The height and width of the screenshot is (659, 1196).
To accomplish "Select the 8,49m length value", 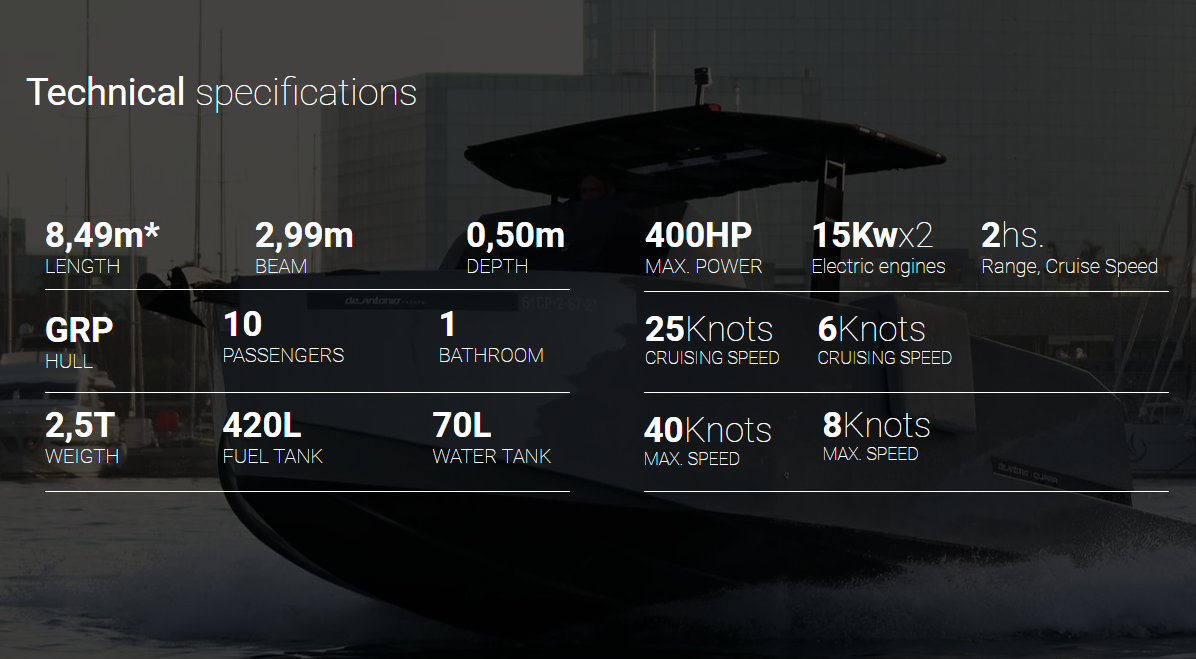I will (102, 235).
